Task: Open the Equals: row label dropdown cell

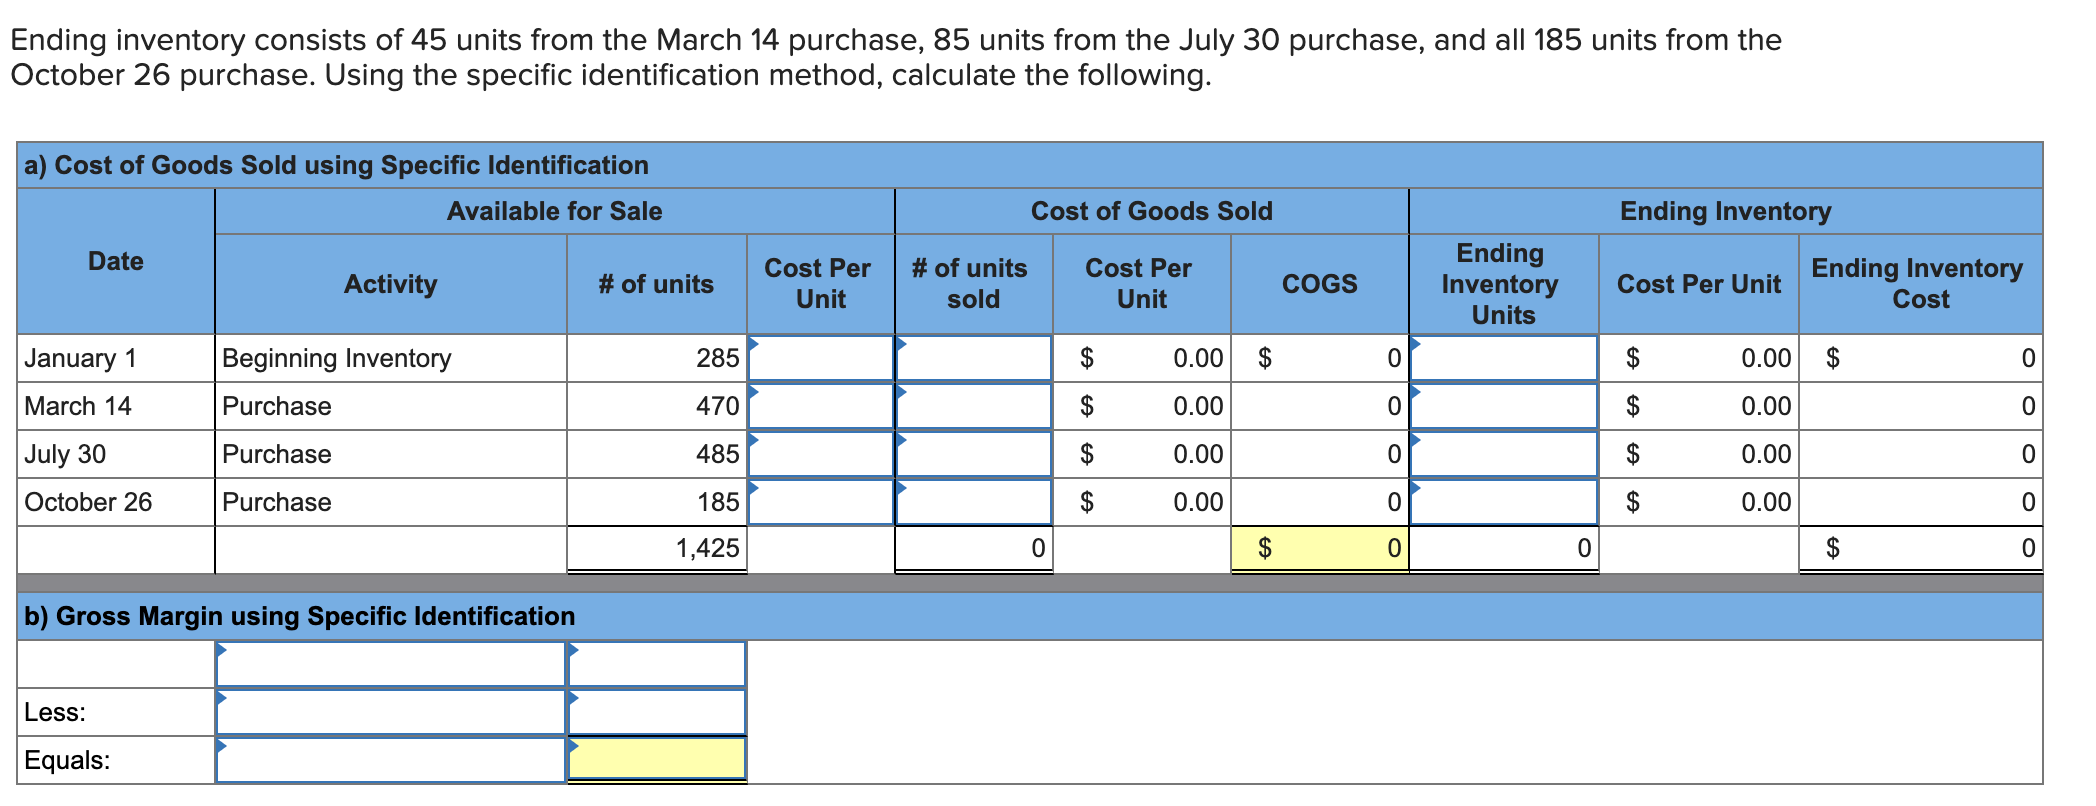Action: pos(391,760)
